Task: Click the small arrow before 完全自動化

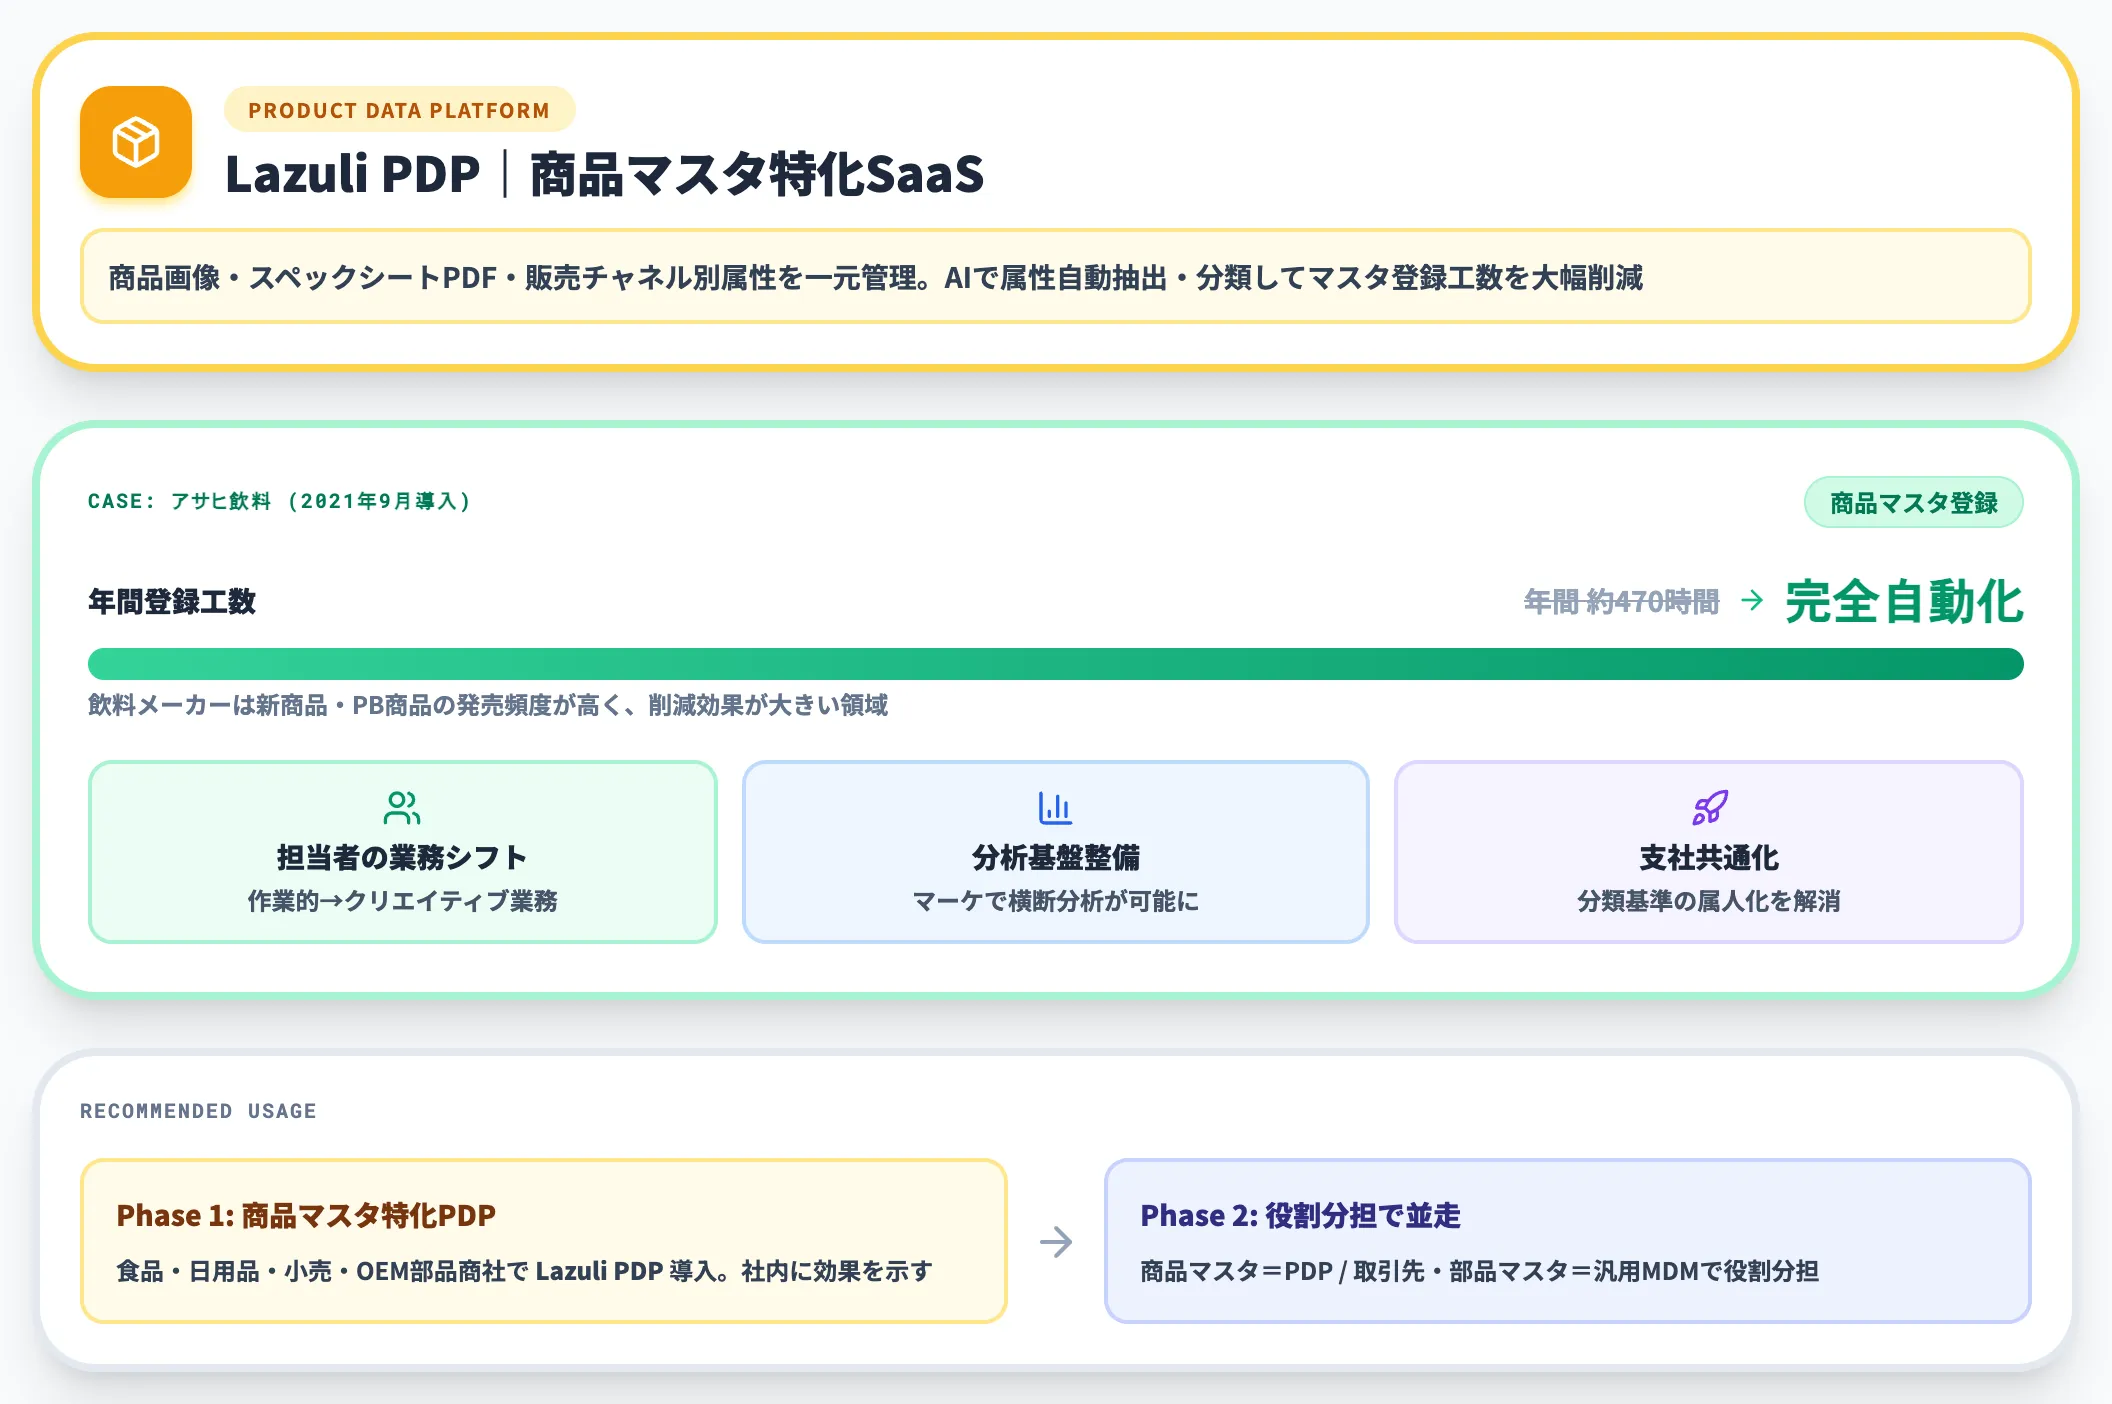Action: click(x=1752, y=600)
